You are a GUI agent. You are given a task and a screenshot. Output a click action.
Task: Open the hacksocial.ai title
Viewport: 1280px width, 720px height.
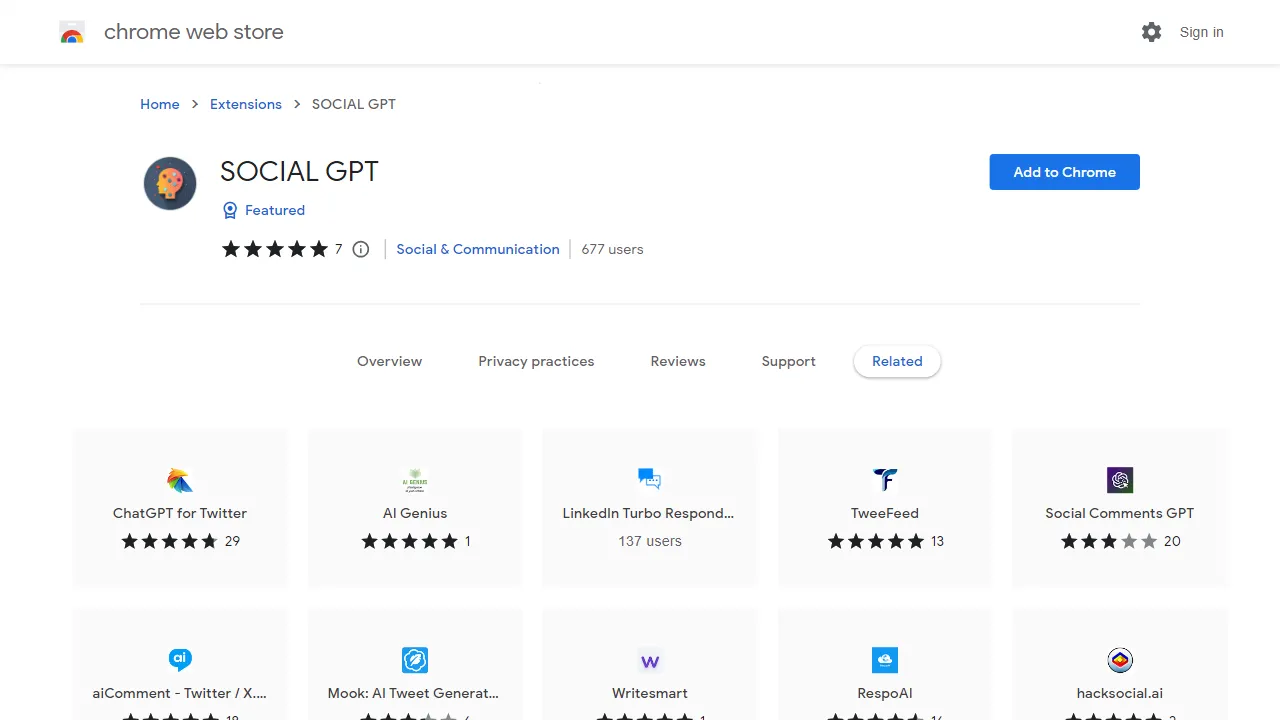tap(1120, 693)
